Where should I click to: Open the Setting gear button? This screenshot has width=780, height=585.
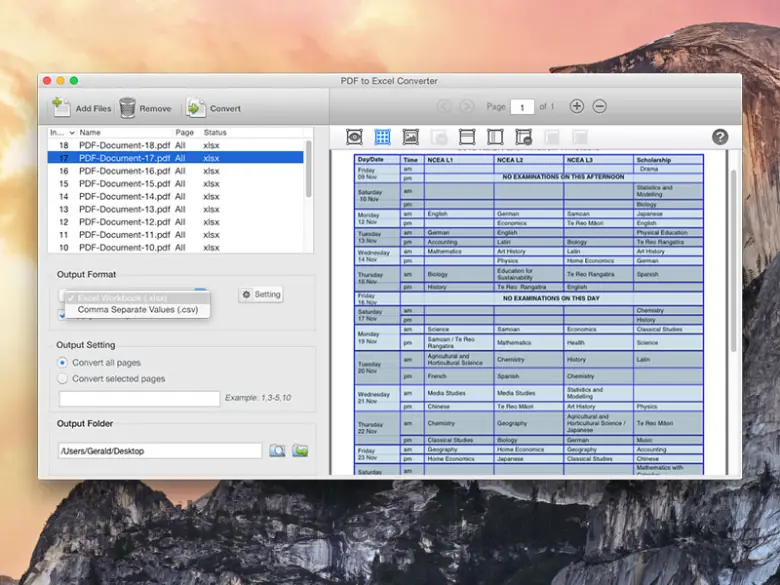click(261, 294)
